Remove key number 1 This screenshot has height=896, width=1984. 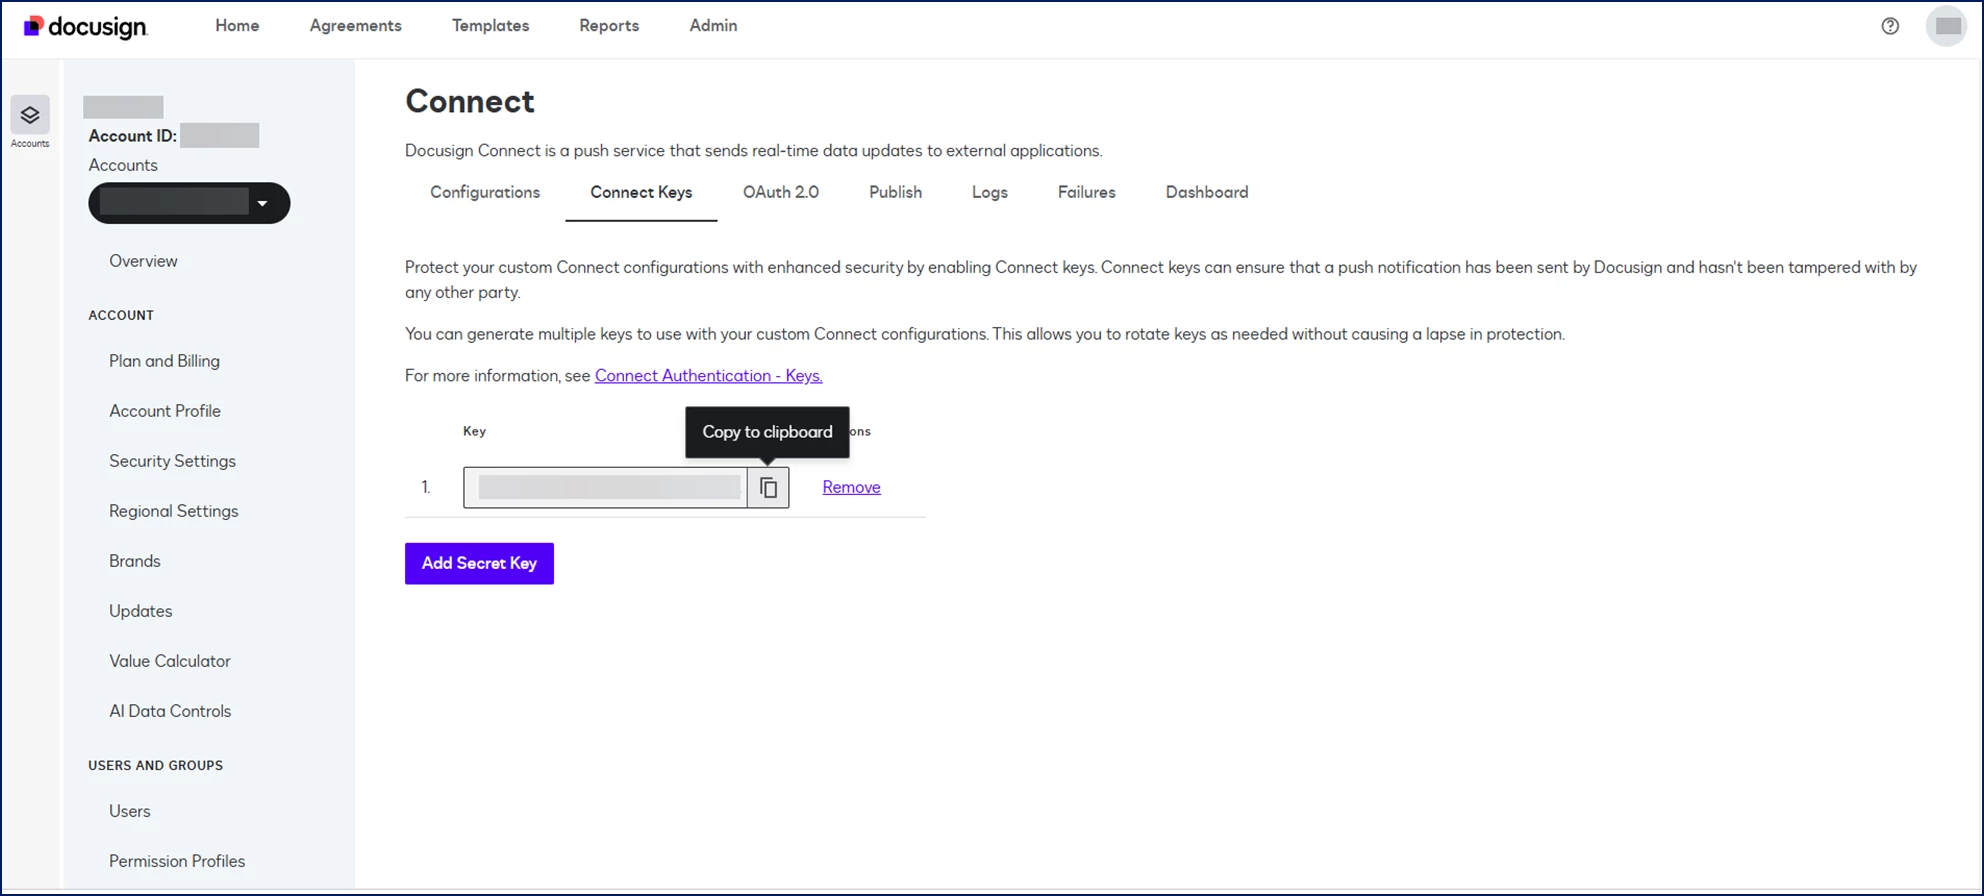pyautogui.click(x=851, y=487)
